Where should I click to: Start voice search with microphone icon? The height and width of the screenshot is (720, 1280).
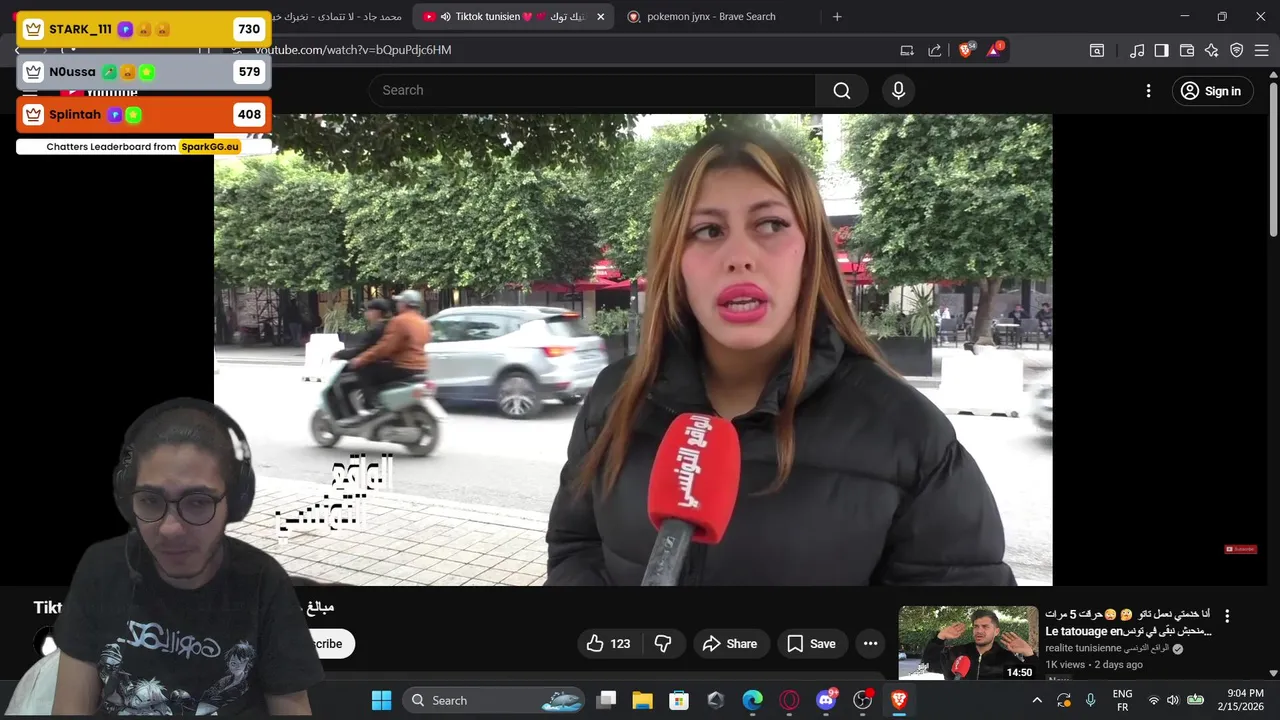pyautogui.click(x=898, y=91)
